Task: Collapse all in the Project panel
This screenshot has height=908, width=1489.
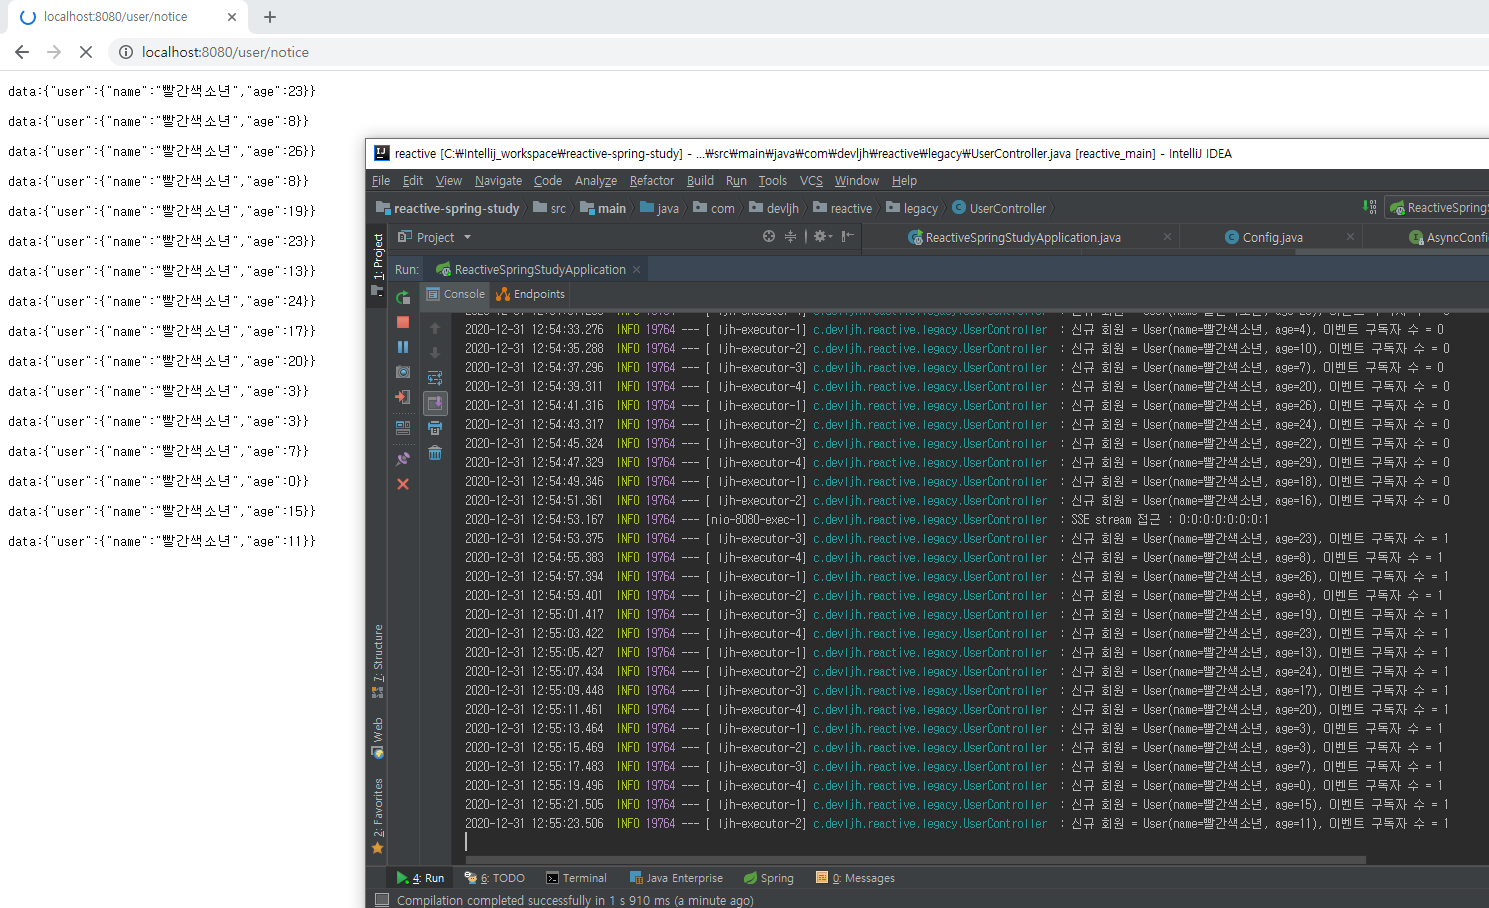Action: [x=790, y=237]
